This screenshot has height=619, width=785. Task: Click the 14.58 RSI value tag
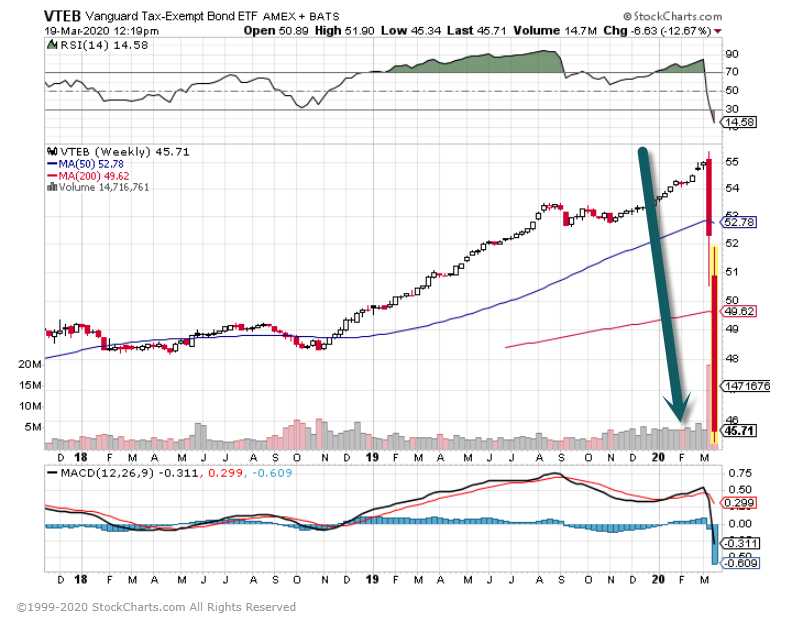point(739,122)
